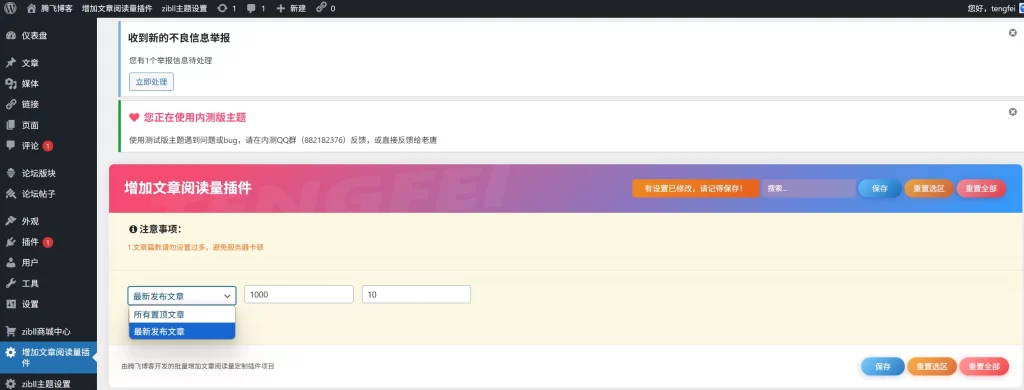The width and height of the screenshot is (1024, 390).
Task: Select 所有置顶文章 option
Action: point(182,314)
